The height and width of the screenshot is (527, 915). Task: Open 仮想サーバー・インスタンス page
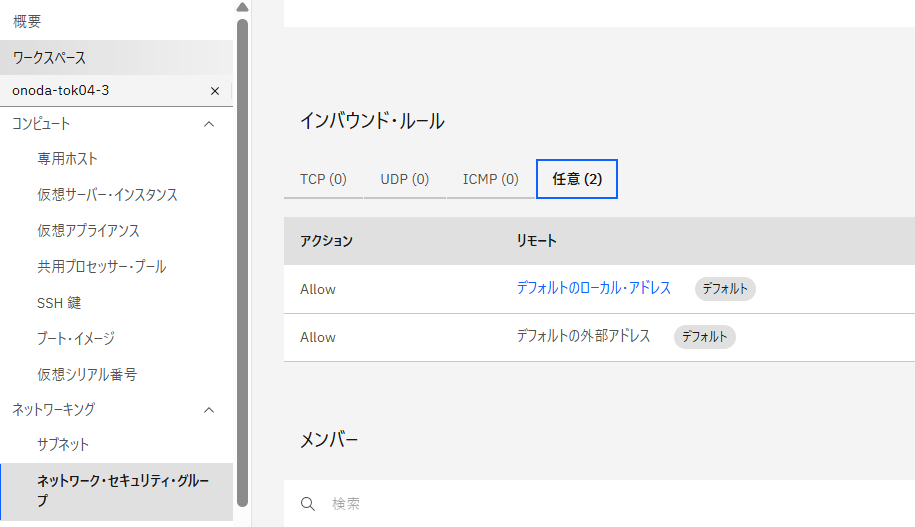[x=107, y=195]
